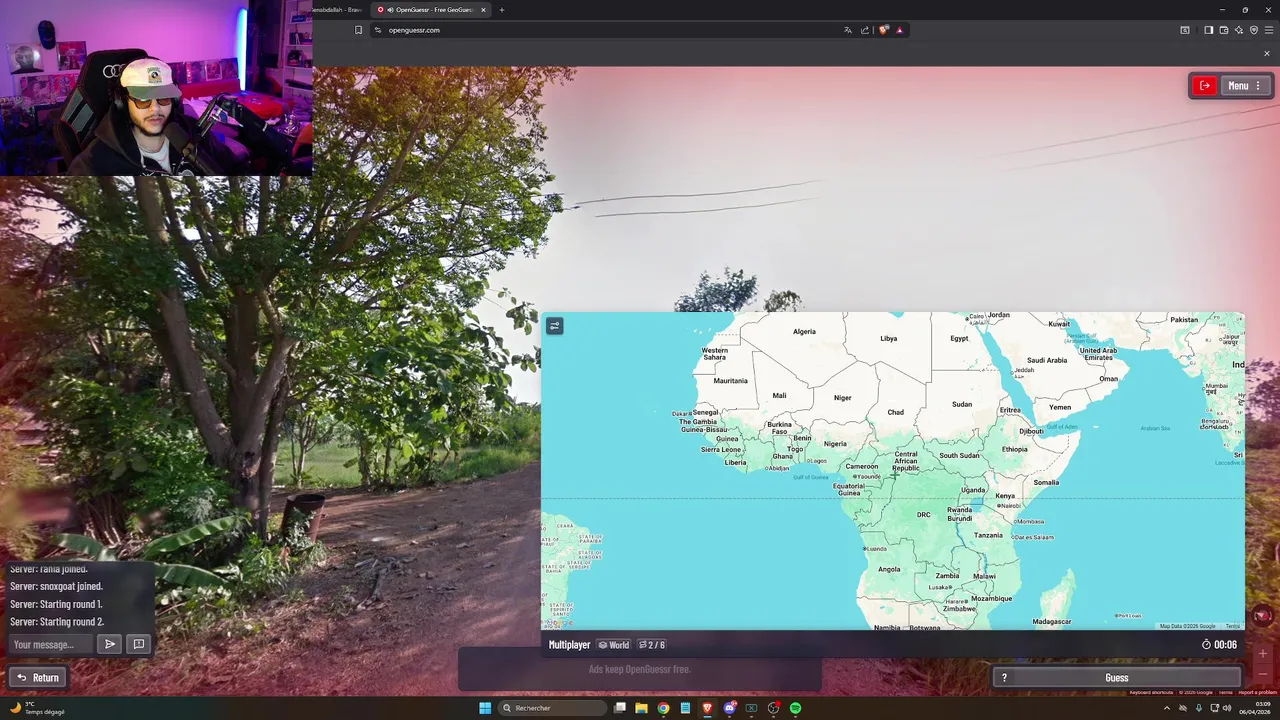Click Tanzania on the map
This screenshot has height=720, width=1280.
point(988,535)
